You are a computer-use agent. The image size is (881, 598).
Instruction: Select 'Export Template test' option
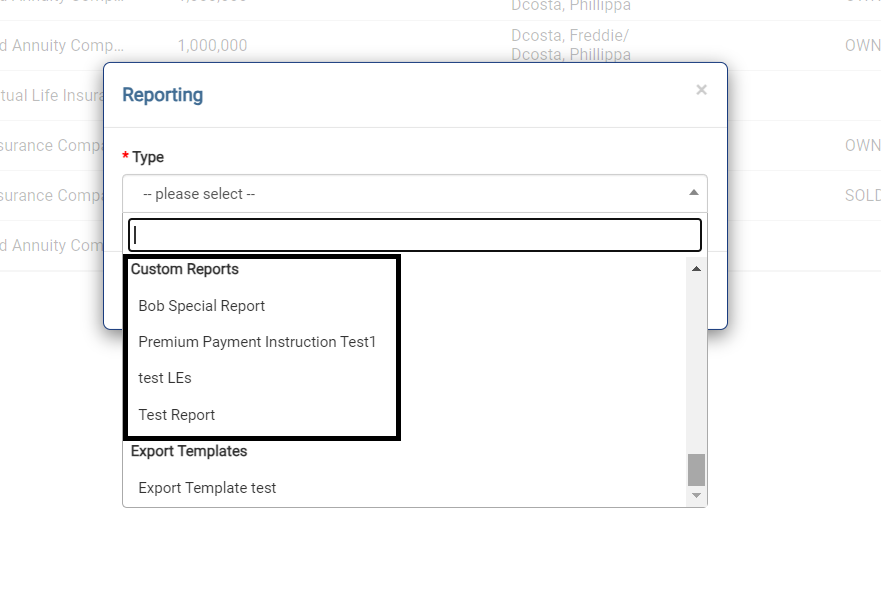coord(207,488)
